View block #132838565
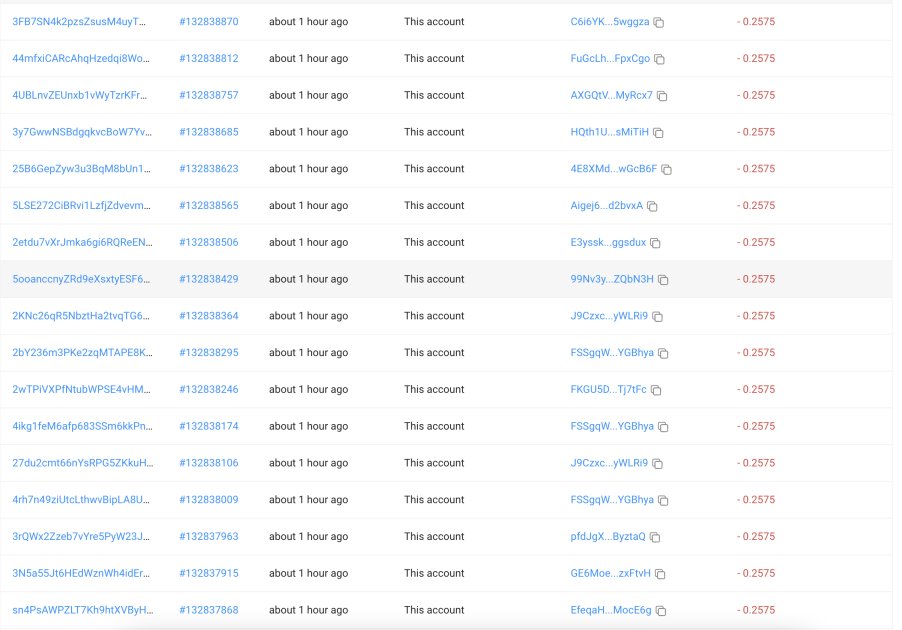Viewport: 902px width, 630px height. (x=209, y=206)
